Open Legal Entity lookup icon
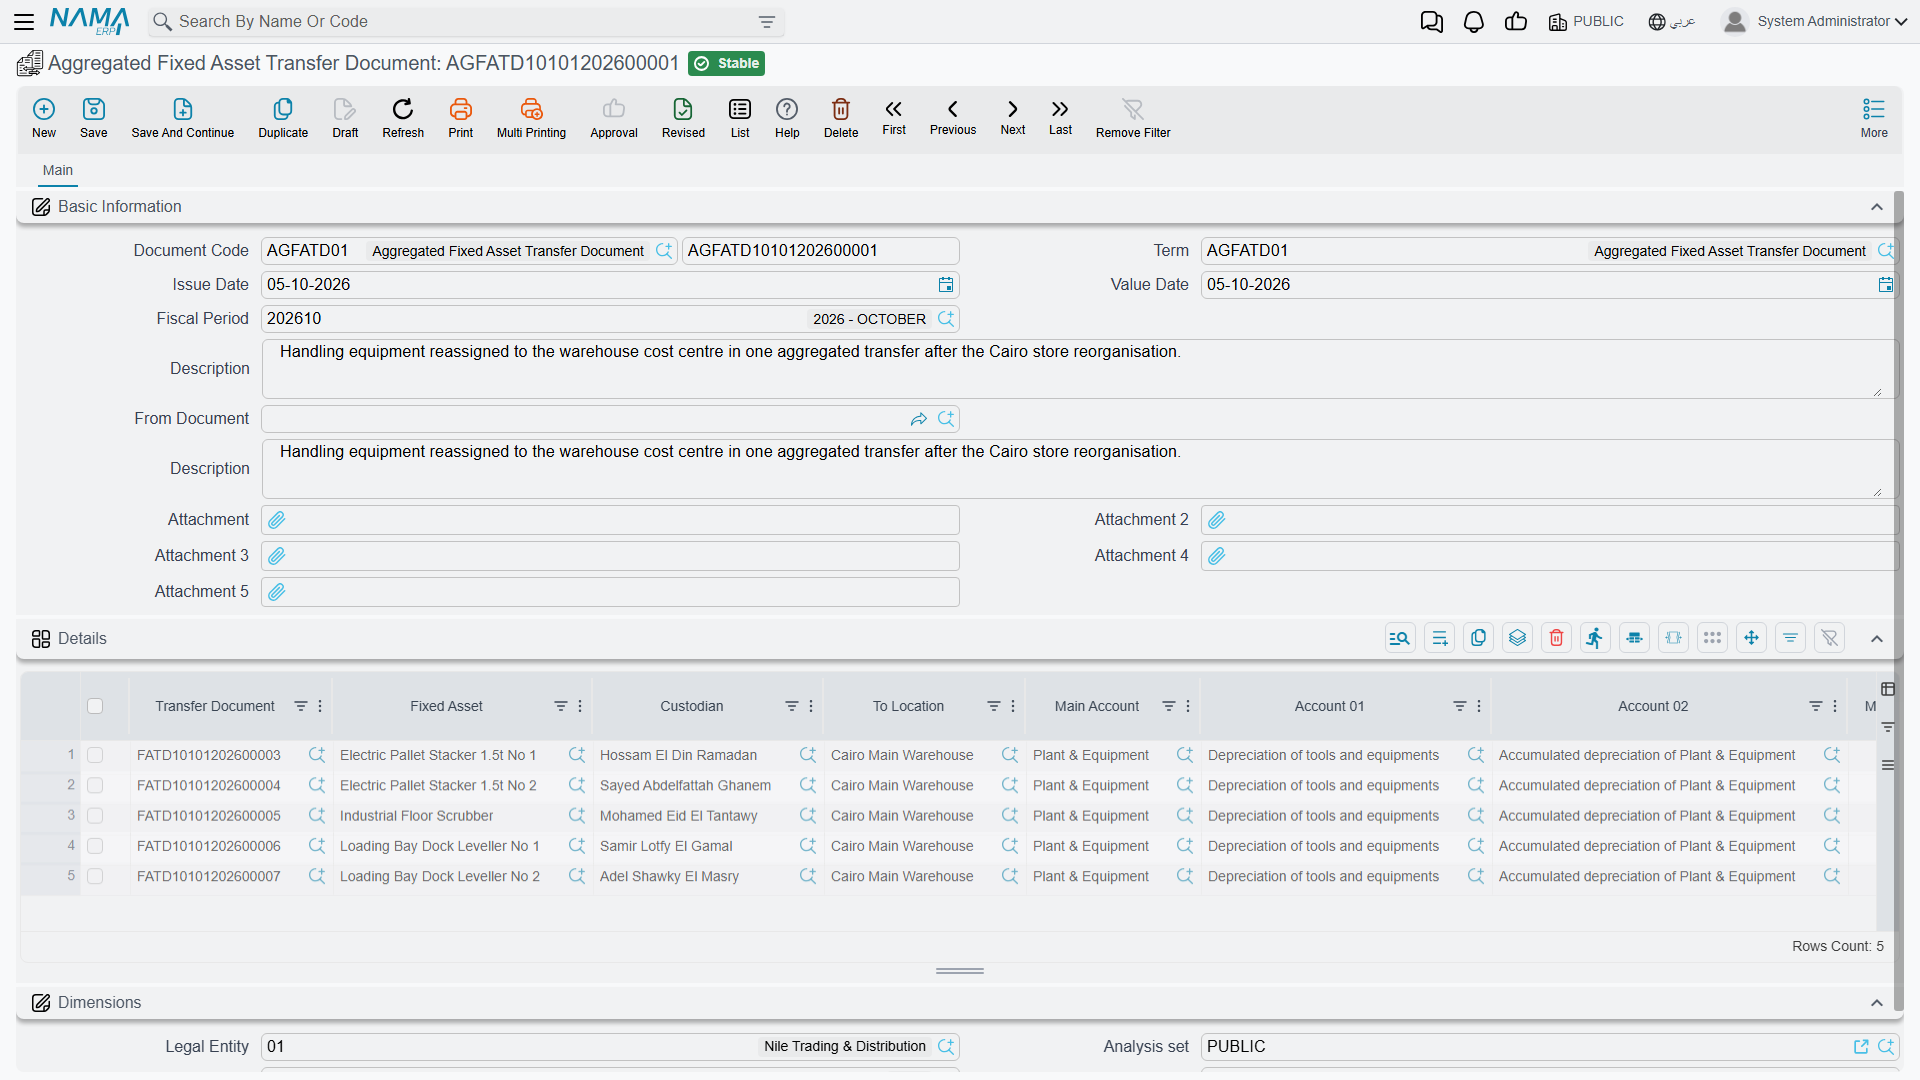Viewport: 1920px width, 1080px height. tap(946, 1047)
